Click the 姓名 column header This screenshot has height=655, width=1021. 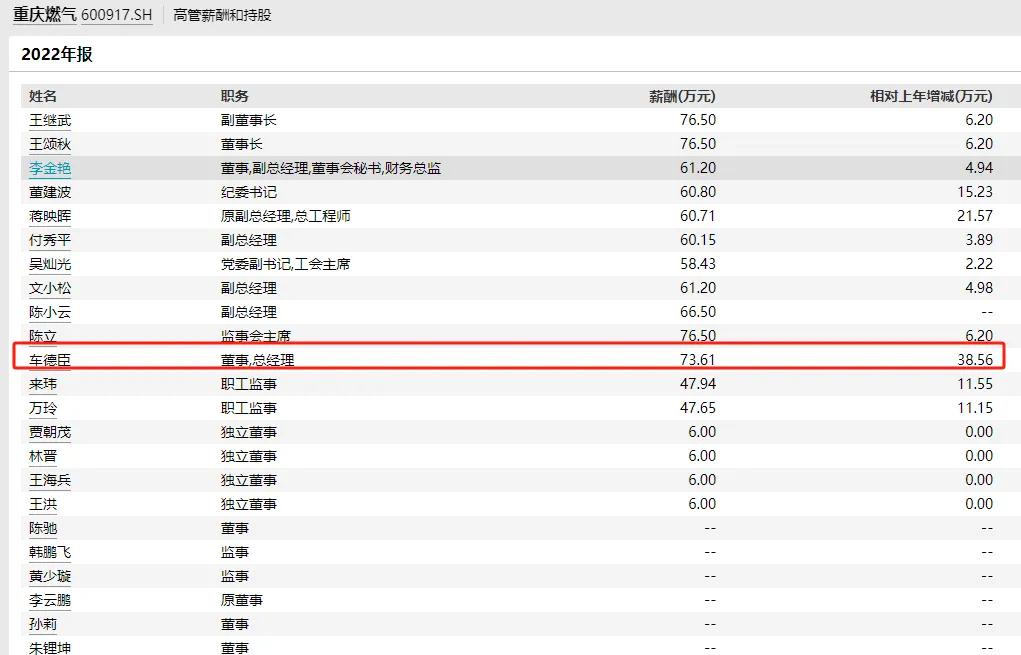(43, 96)
